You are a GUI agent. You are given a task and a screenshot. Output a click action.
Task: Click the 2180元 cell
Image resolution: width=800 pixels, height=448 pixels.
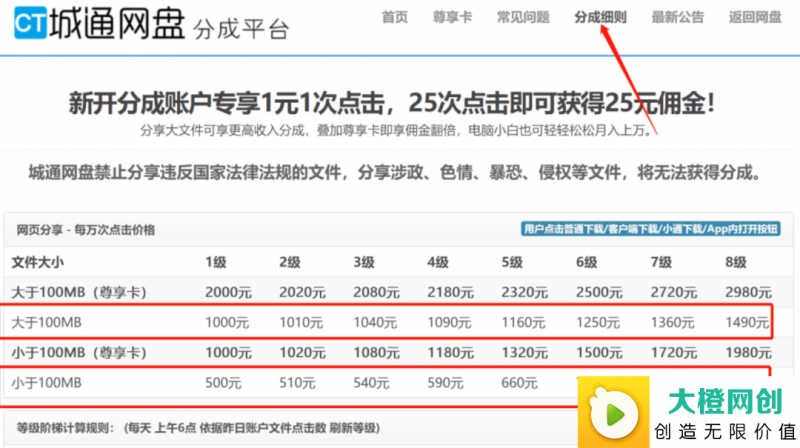click(451, 292)
